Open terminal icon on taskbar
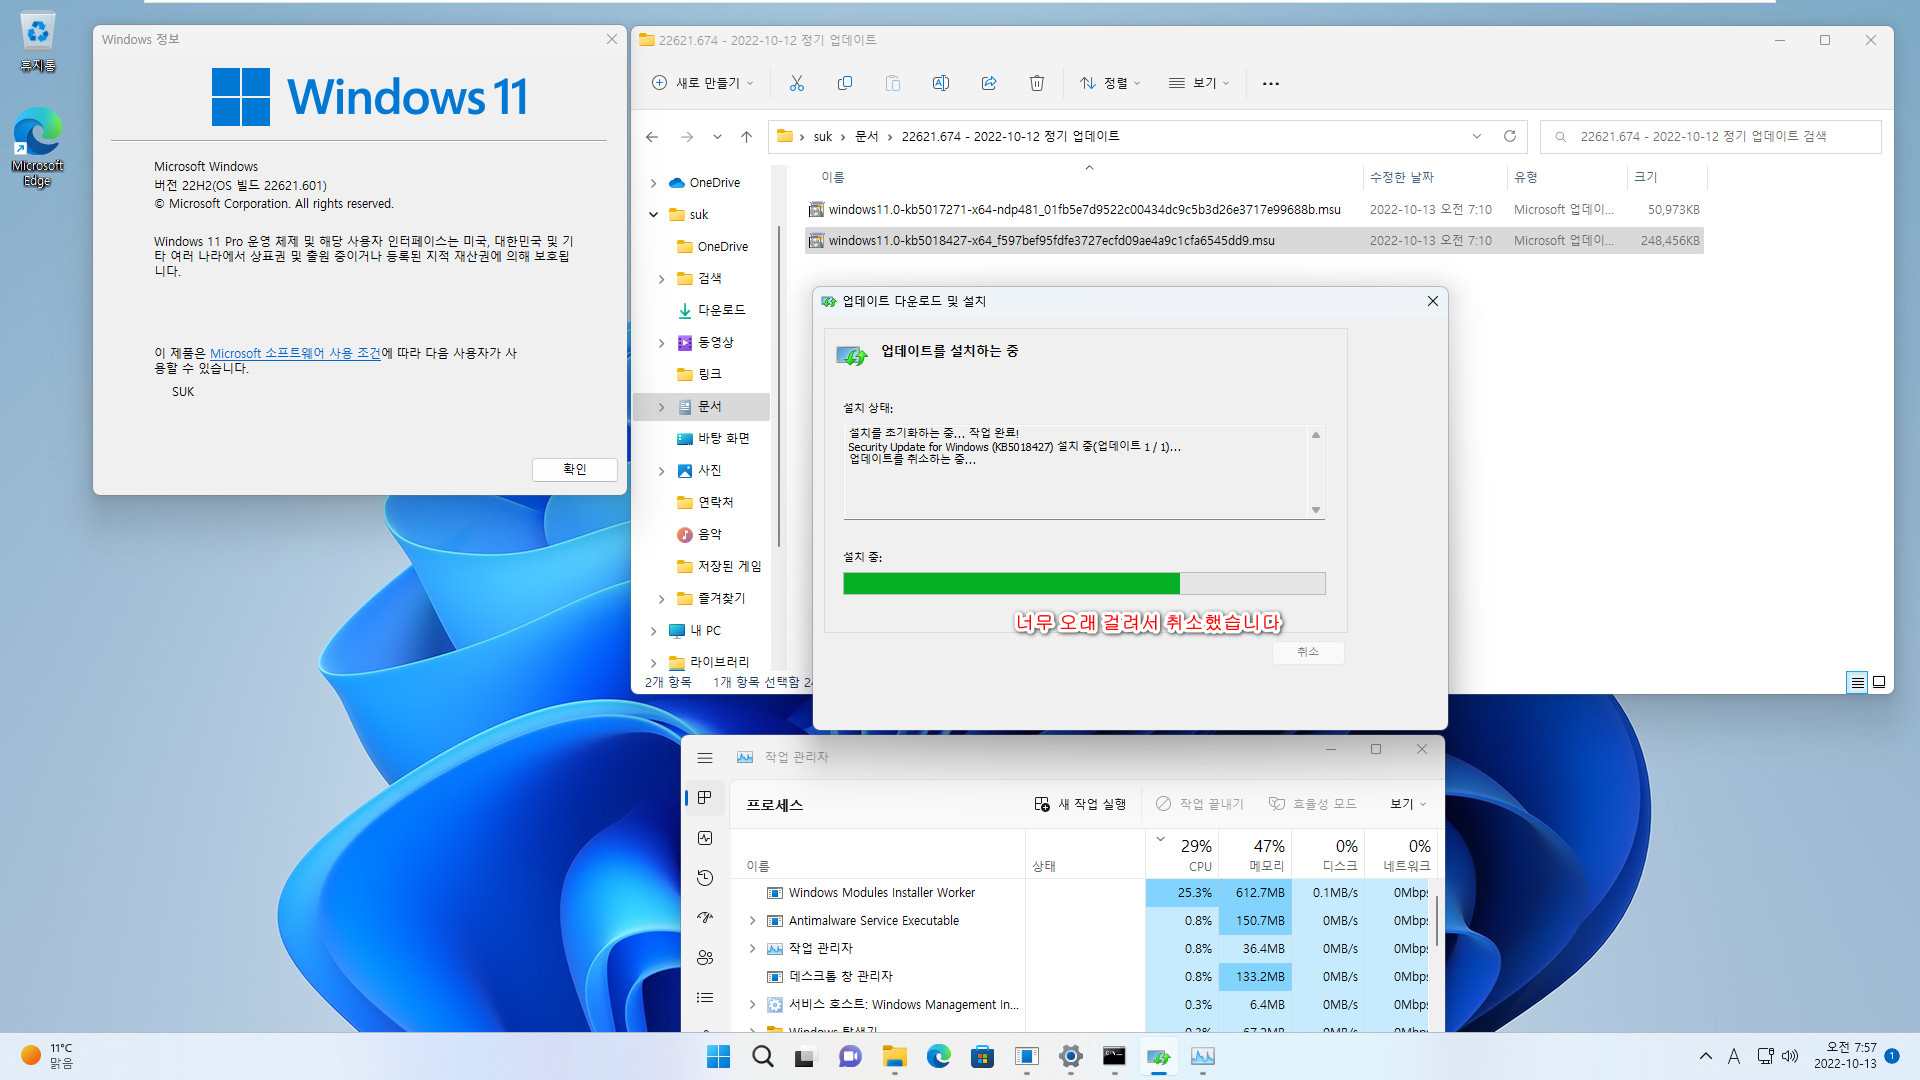Screen dimensions: 1920x1080 point(1114,1056)
